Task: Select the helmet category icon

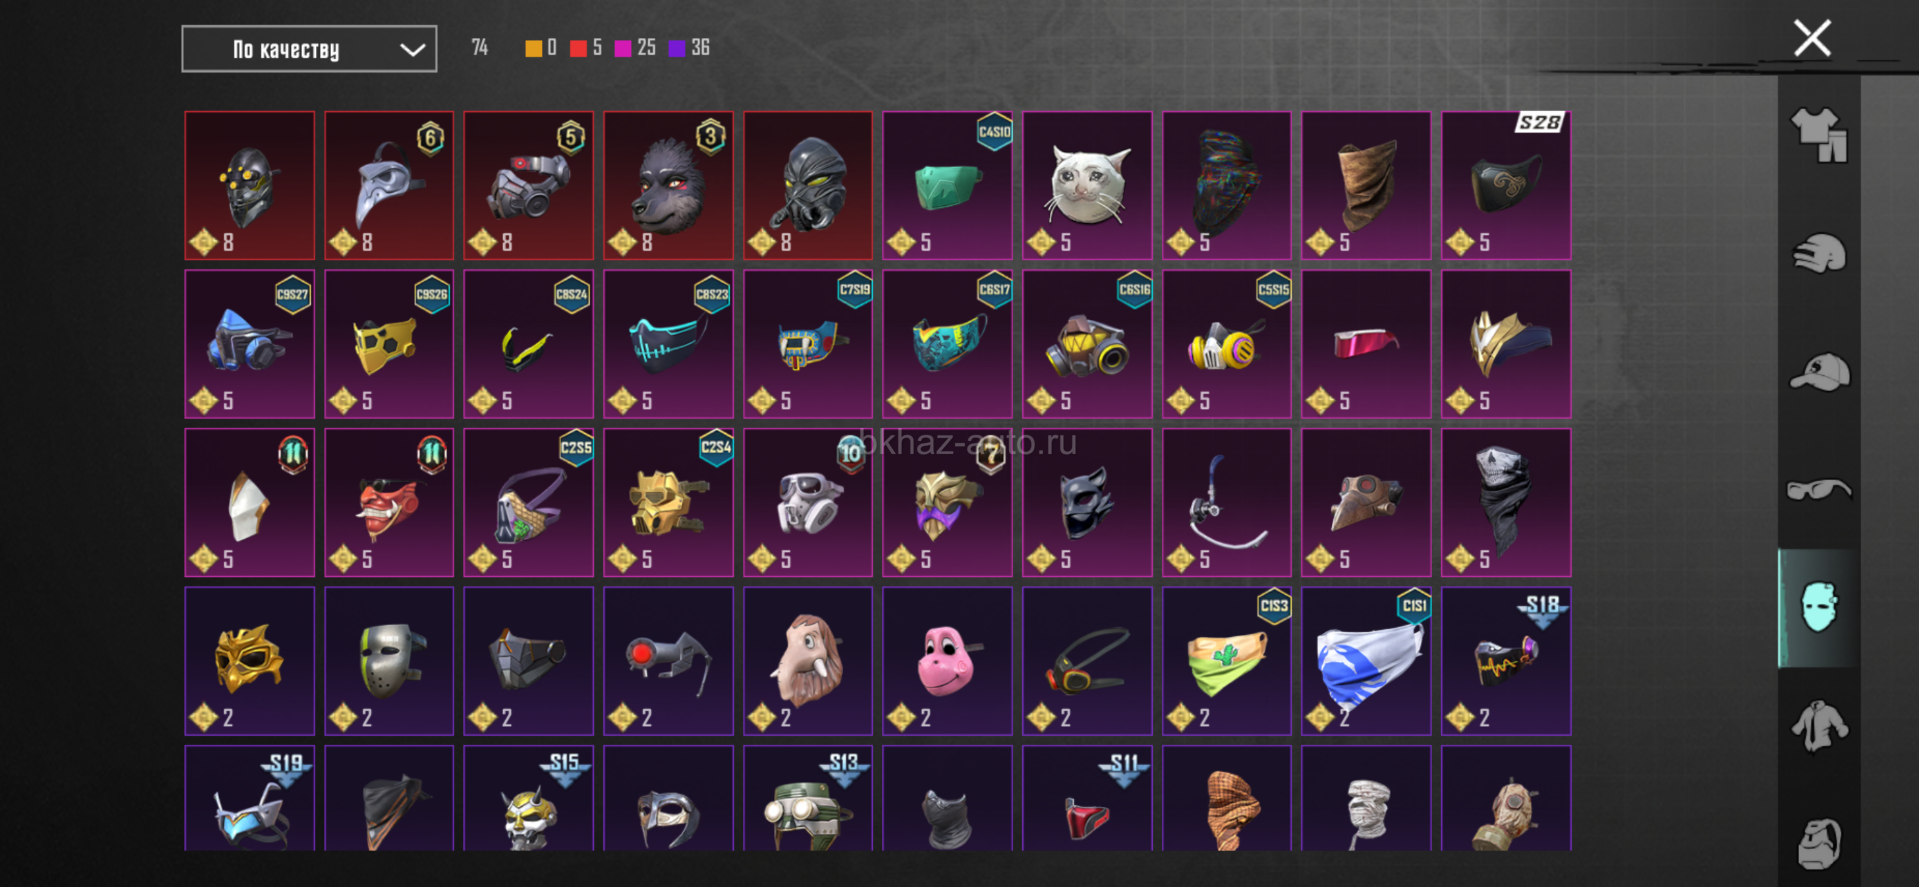Action: pos(1819,254)
